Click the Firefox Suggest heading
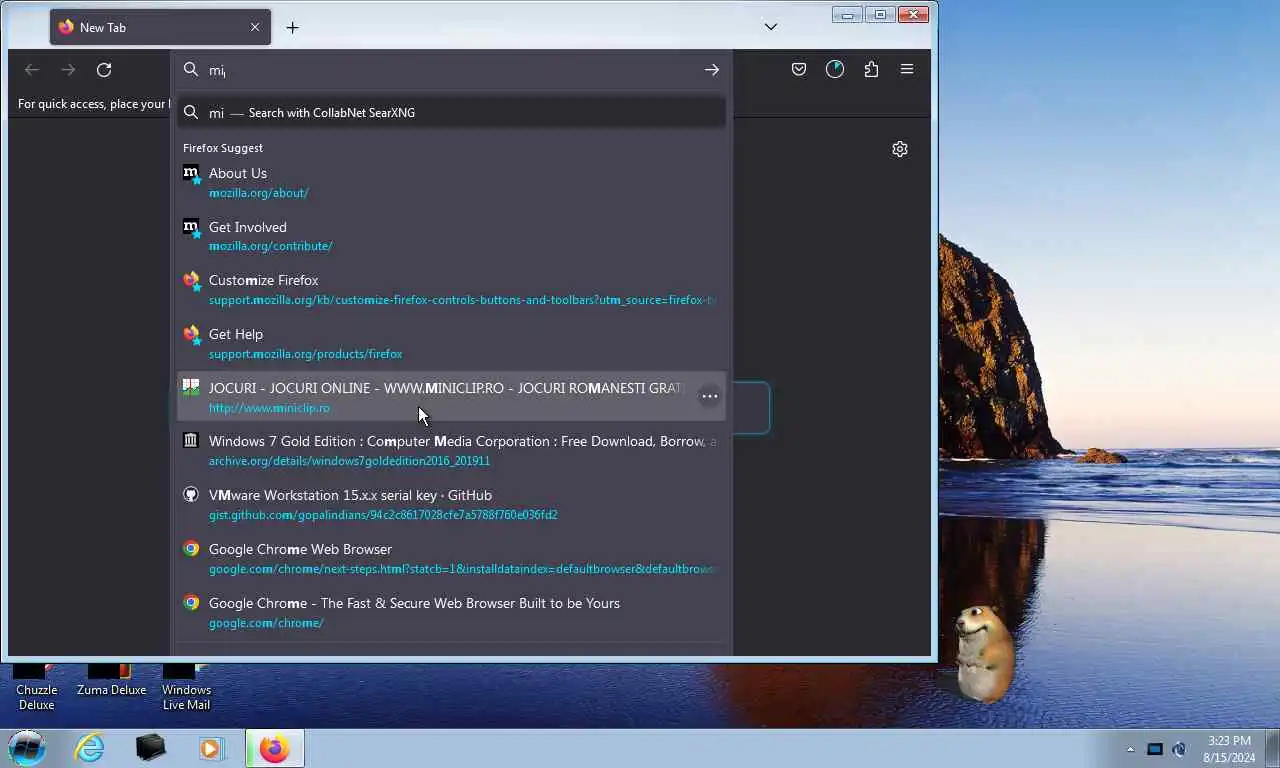Image resolution: width=1280 pixels, height=768 pixels. (x=223, y=148)
